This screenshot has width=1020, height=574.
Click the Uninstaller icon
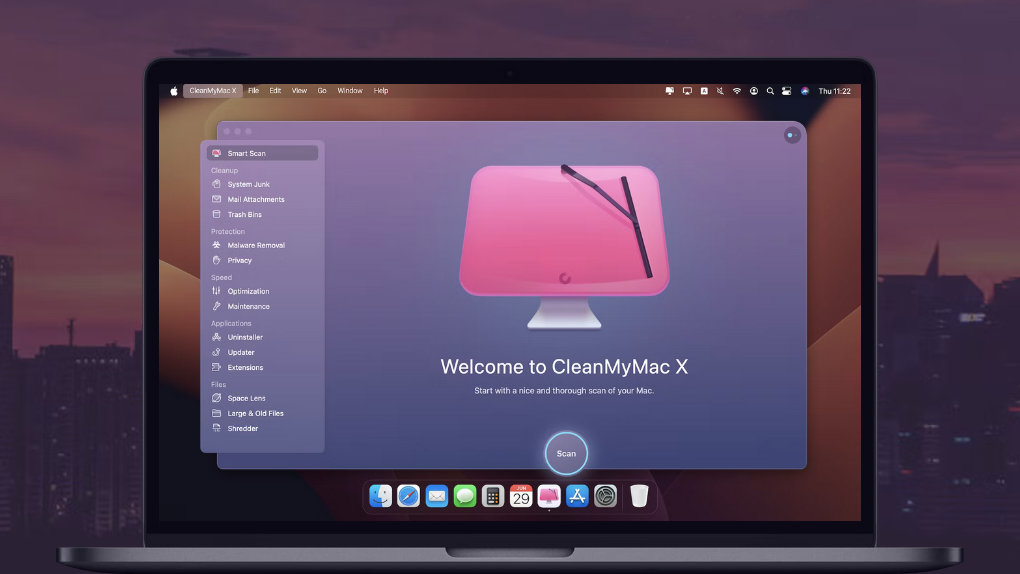click(x=217, y=337)
